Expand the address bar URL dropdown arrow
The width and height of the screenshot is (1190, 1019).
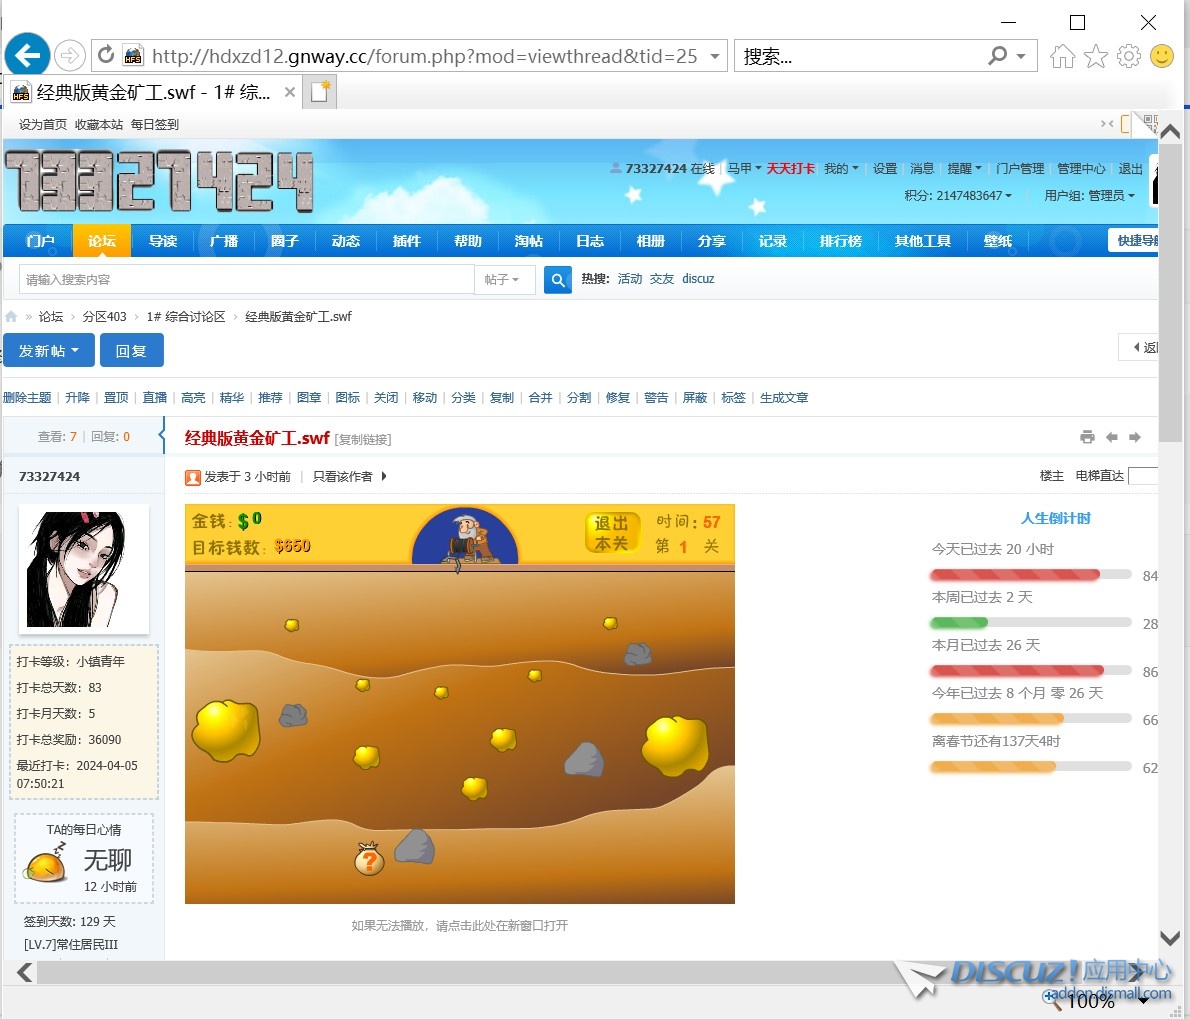pyautogui.click(x=715, y=56)
